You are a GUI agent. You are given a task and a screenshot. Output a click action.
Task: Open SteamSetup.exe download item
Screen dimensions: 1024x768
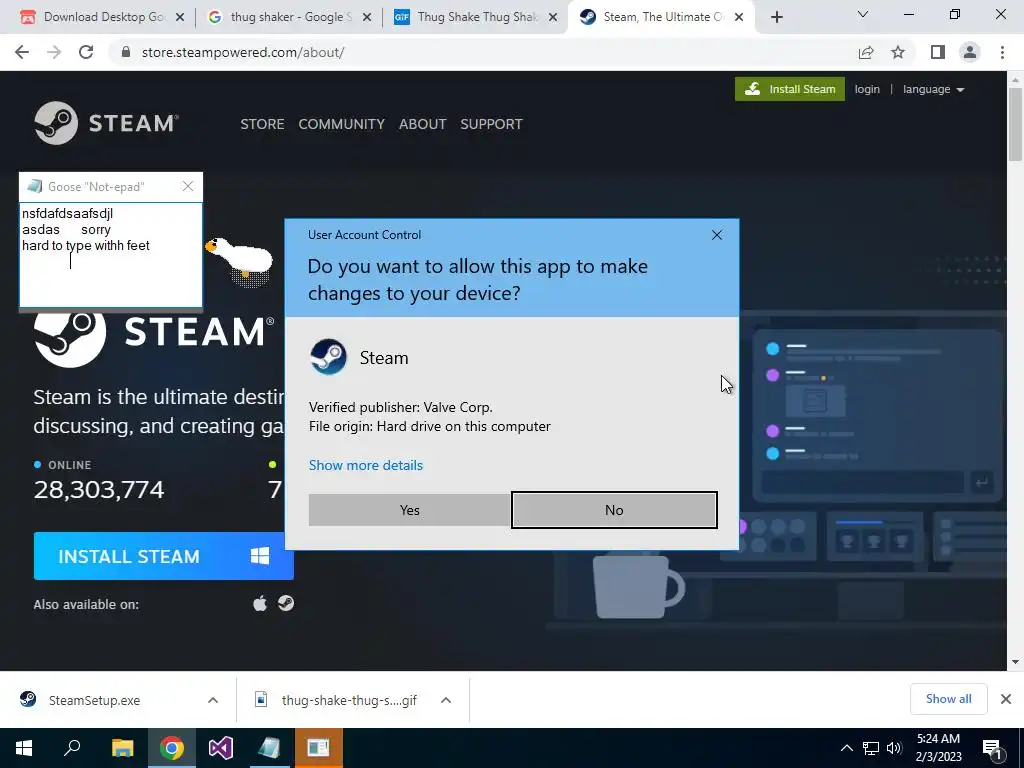(x=95, y=700)
